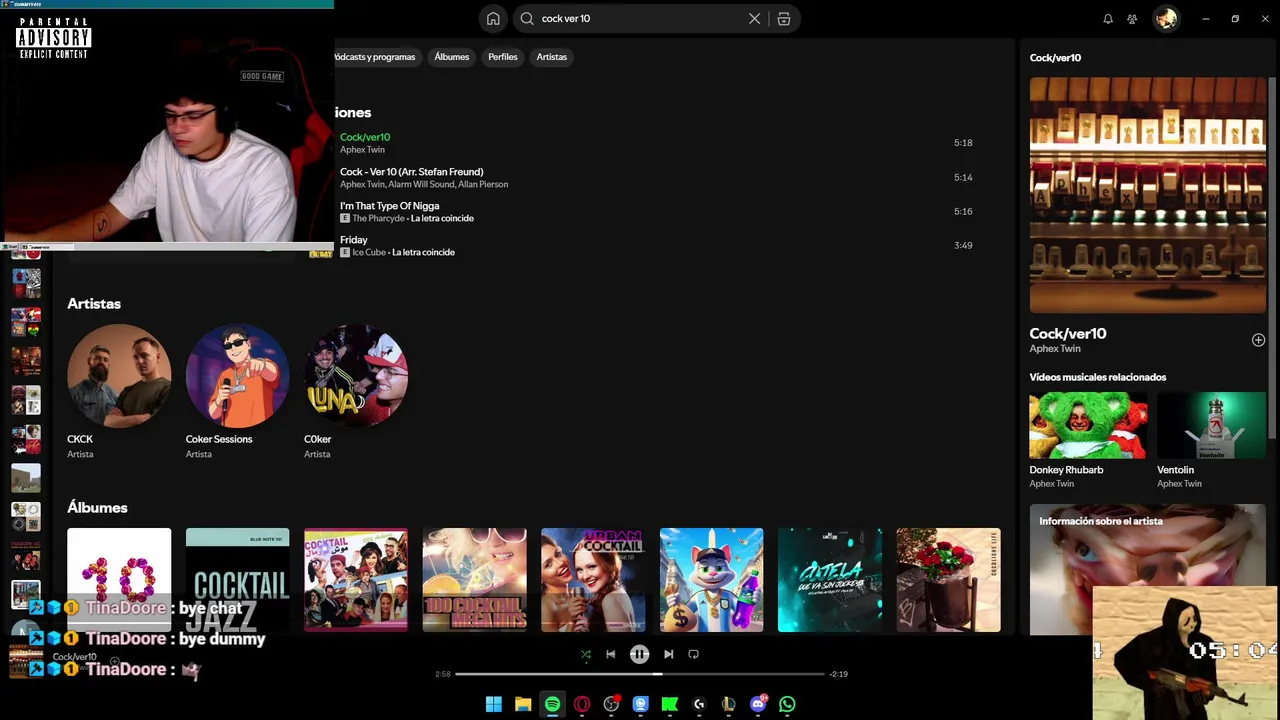Open notifications bell icon
This screenshot has width=1280, height=720.
click(x=1108, y=19)
